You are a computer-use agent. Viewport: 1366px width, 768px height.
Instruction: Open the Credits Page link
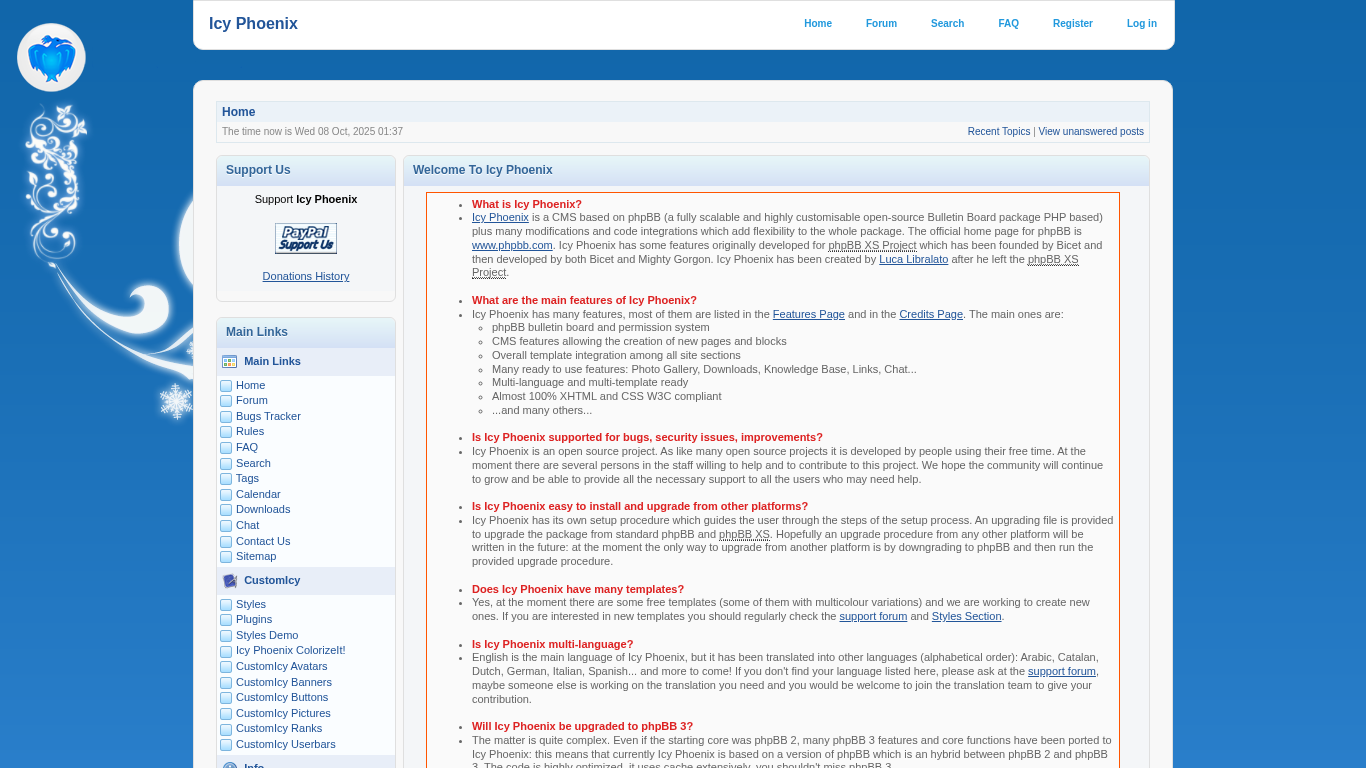point(931,314)
